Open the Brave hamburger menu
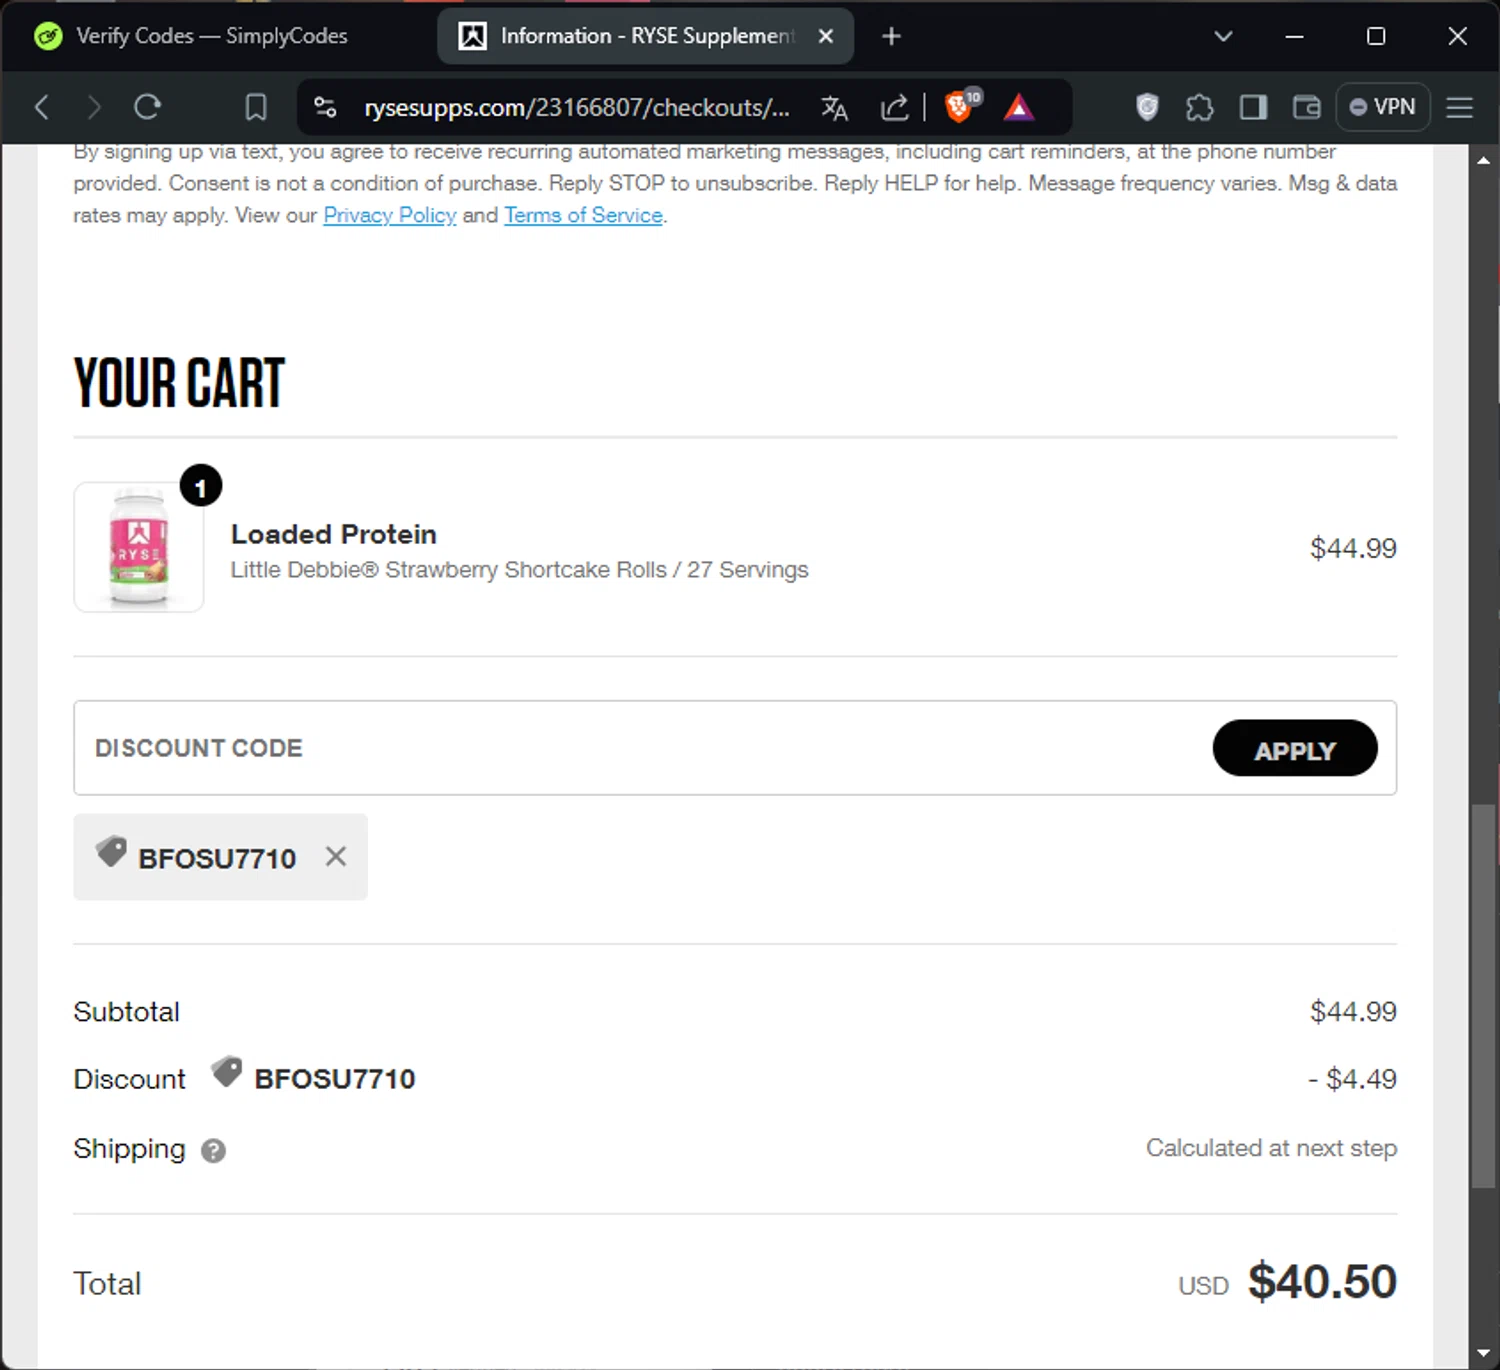This screenshot has width=1500, height=1370. coord(1460,107)
